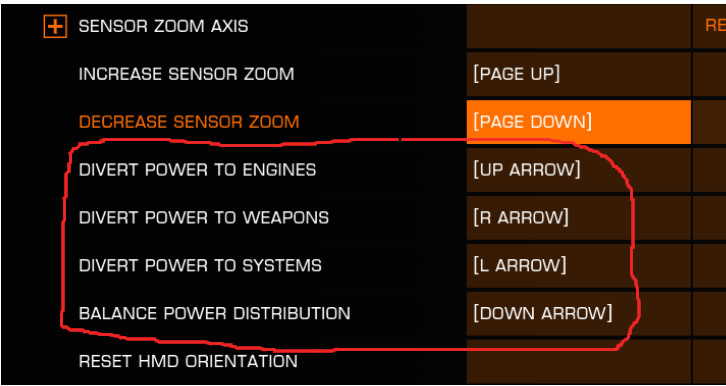Screen dimensions: 726x386
Task: Click the empty Reset HMD Orientation binding
Action: [579, 361]
